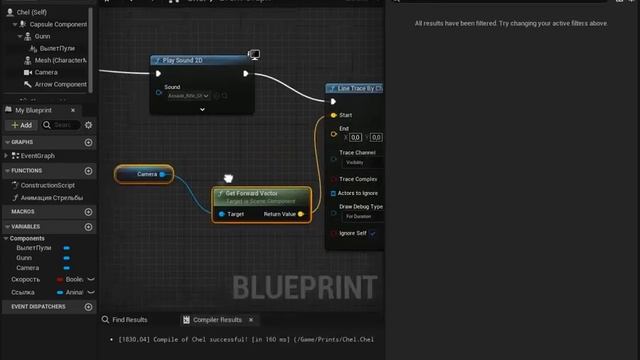Add a new function with plus icon
Image resolution: width=640 pixels, height=360 pixels.
pos(88,171)
